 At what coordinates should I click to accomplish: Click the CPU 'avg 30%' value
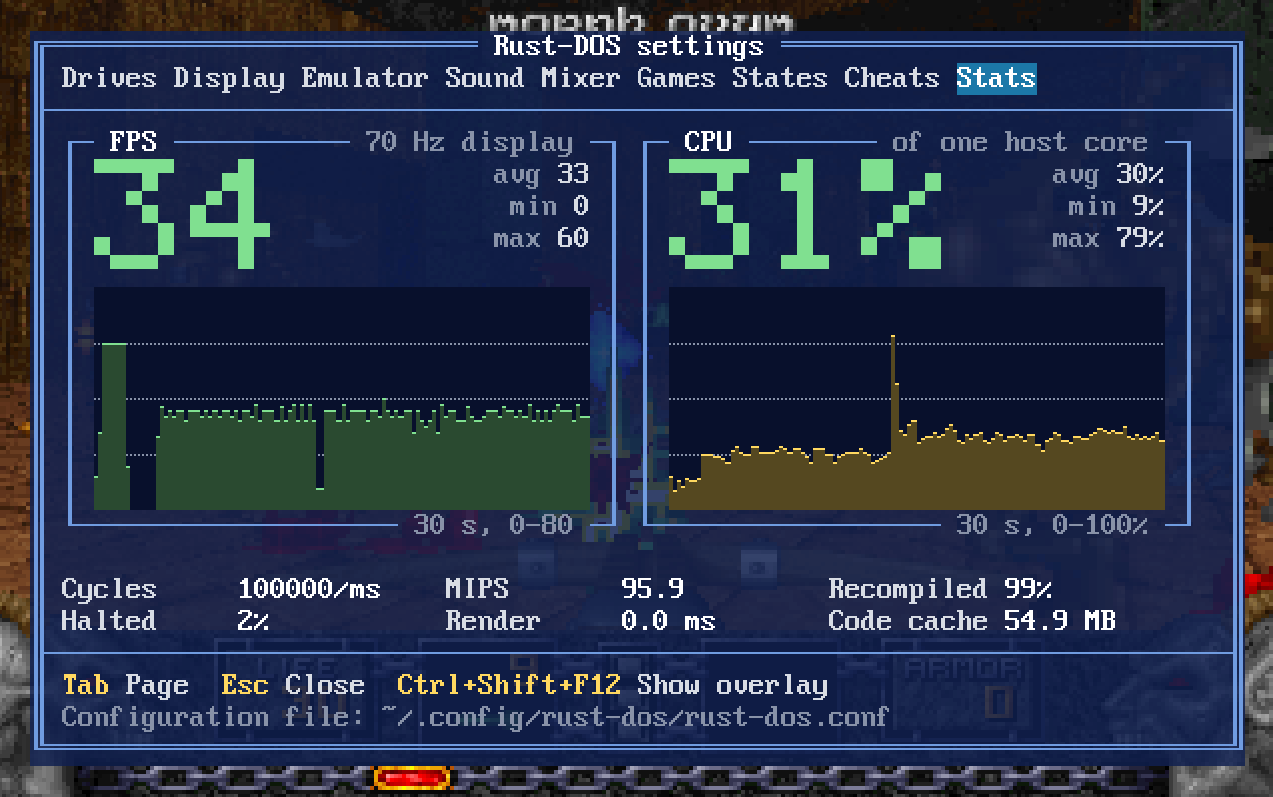tap(1108, 175)
